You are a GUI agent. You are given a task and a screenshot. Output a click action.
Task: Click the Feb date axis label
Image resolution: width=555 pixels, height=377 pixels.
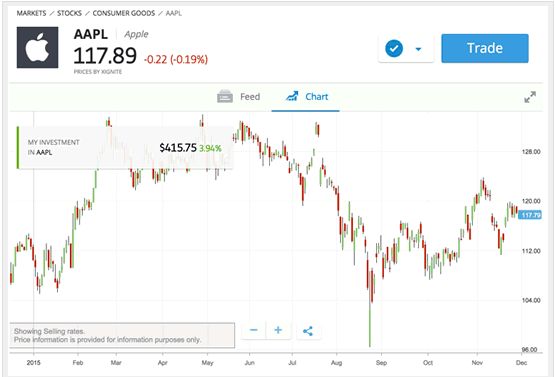point(78,363)
